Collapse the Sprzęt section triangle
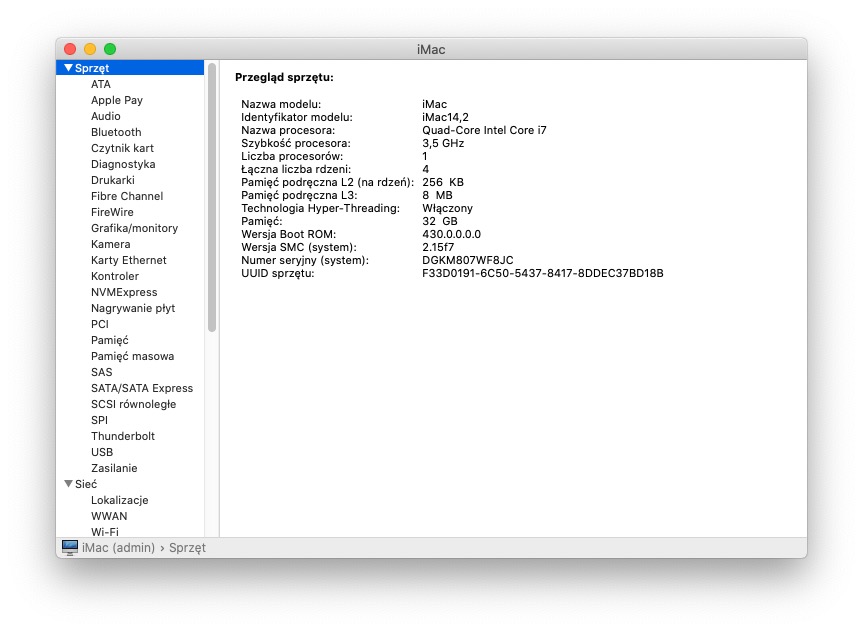The width and height of the screenshot is (863, 632). click(68, 68)
